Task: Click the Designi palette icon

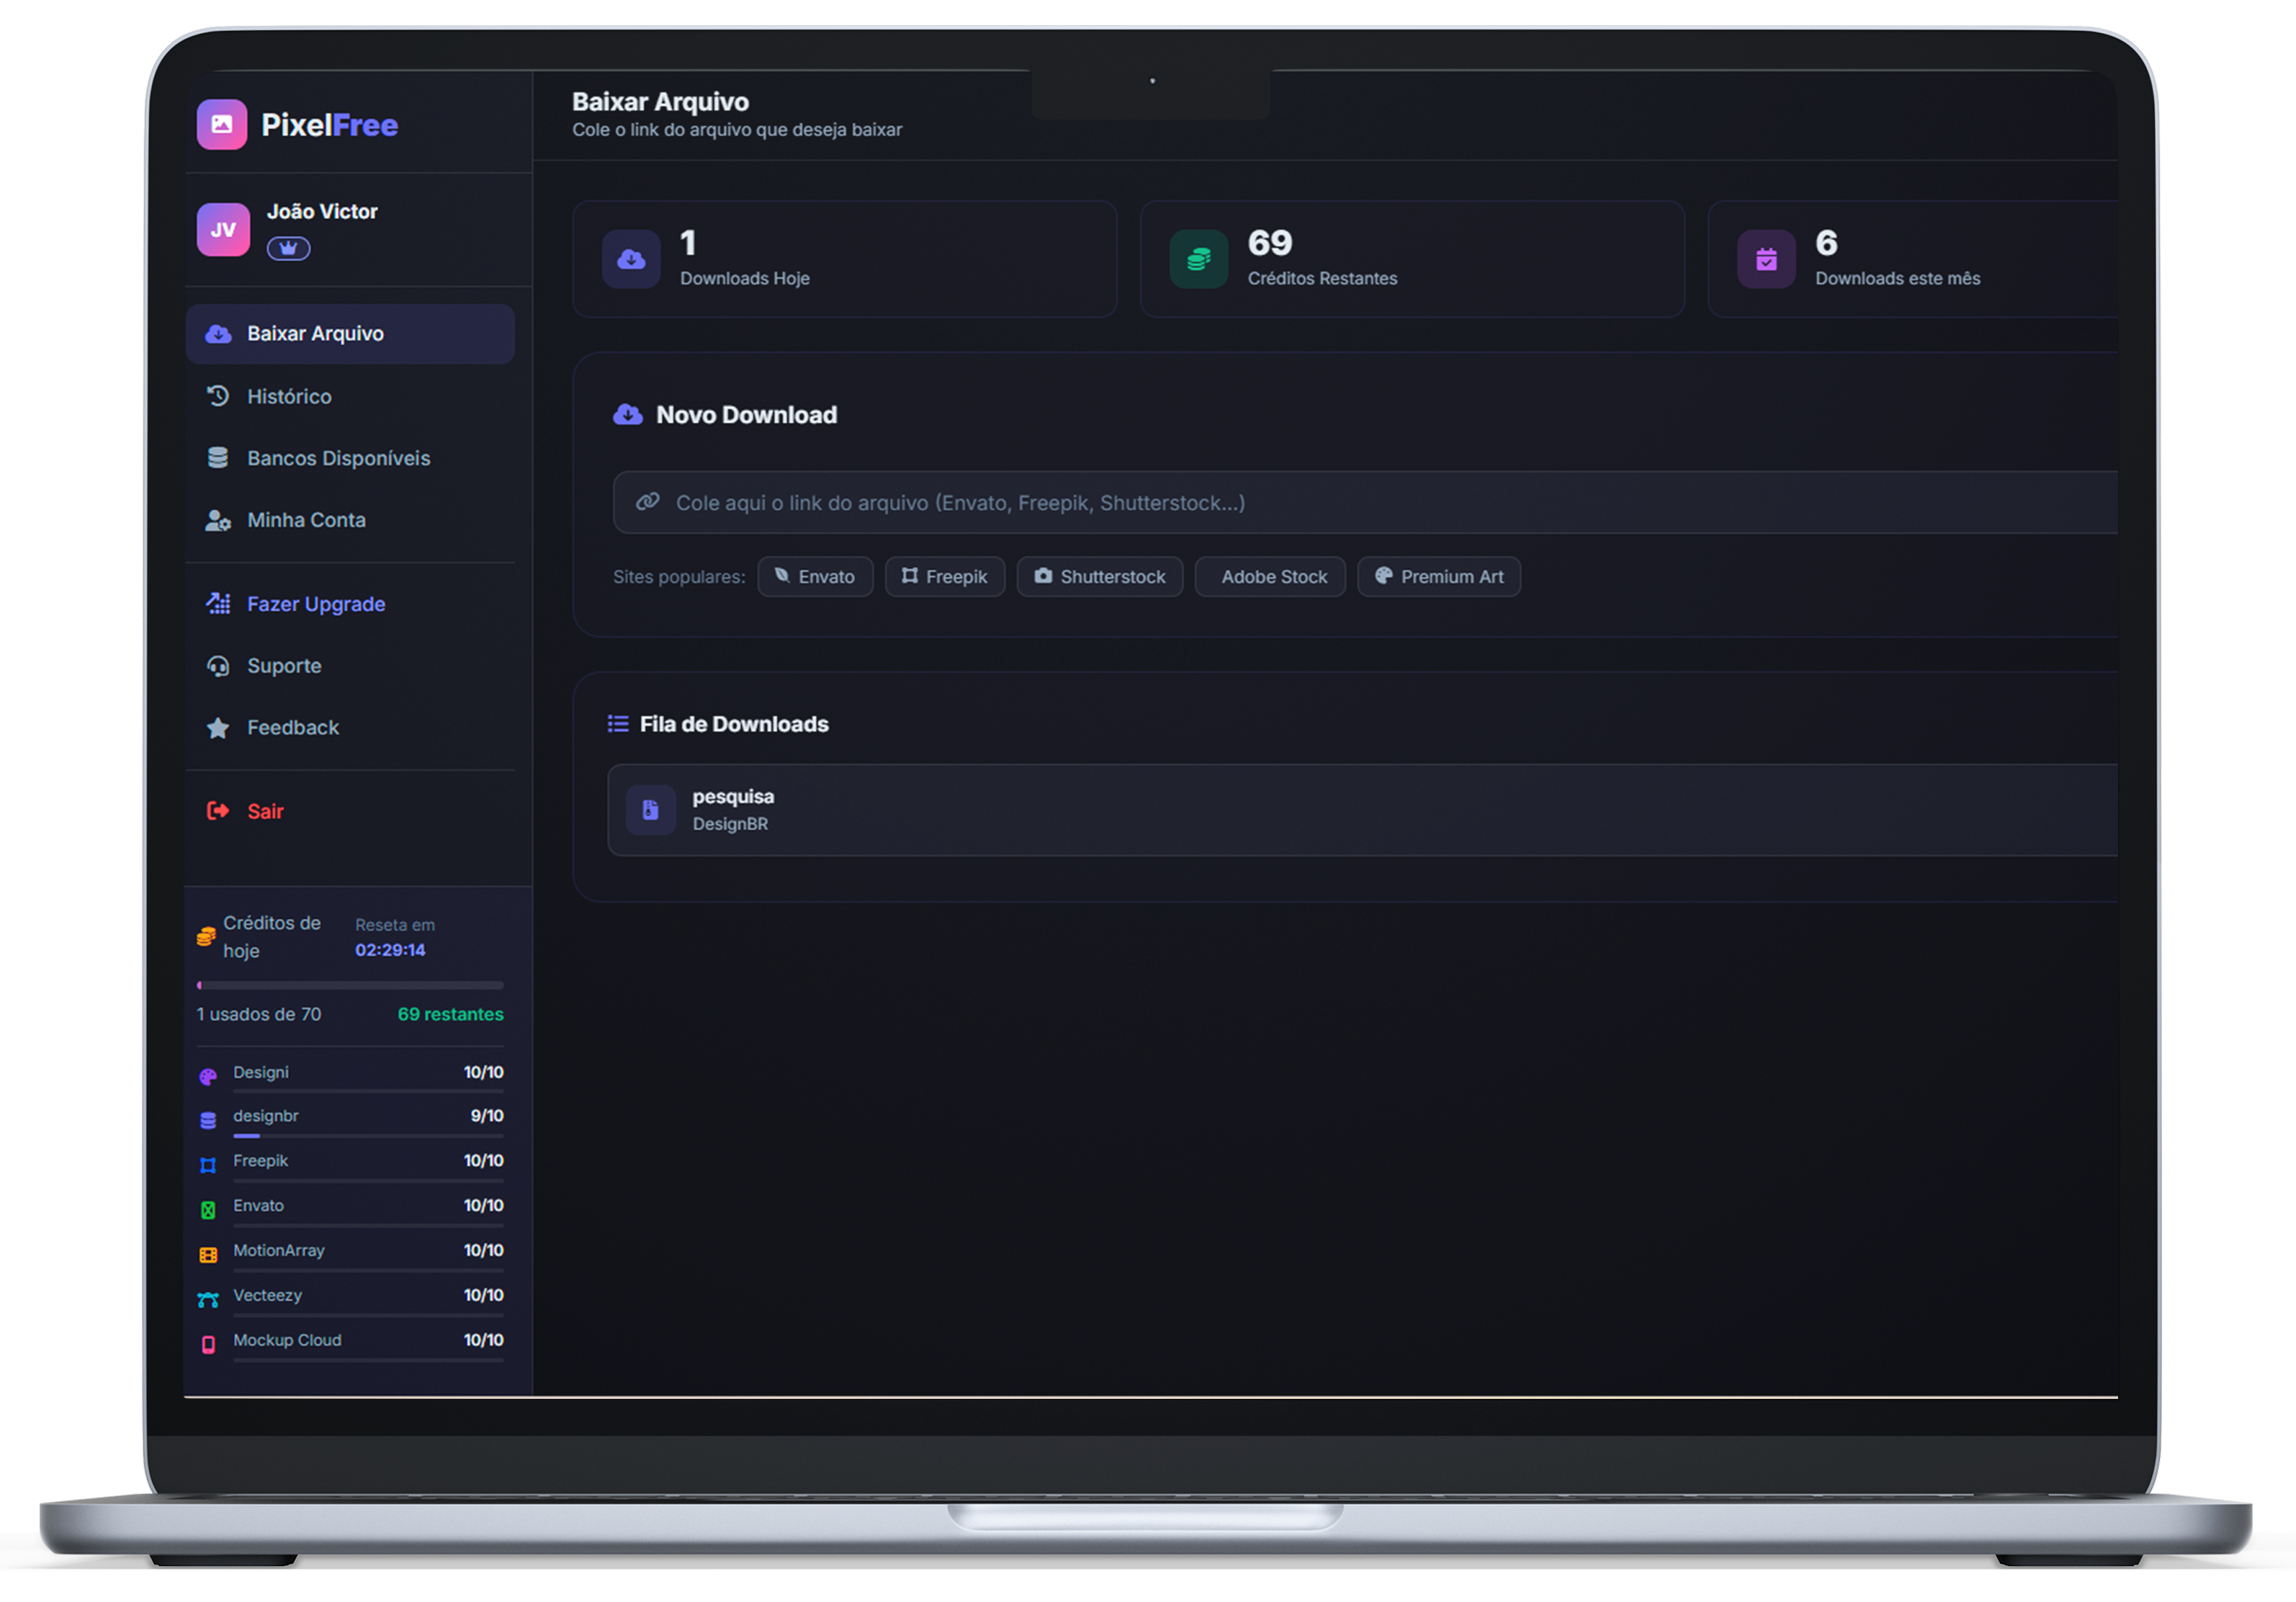Action: (x=208, y=1077)
